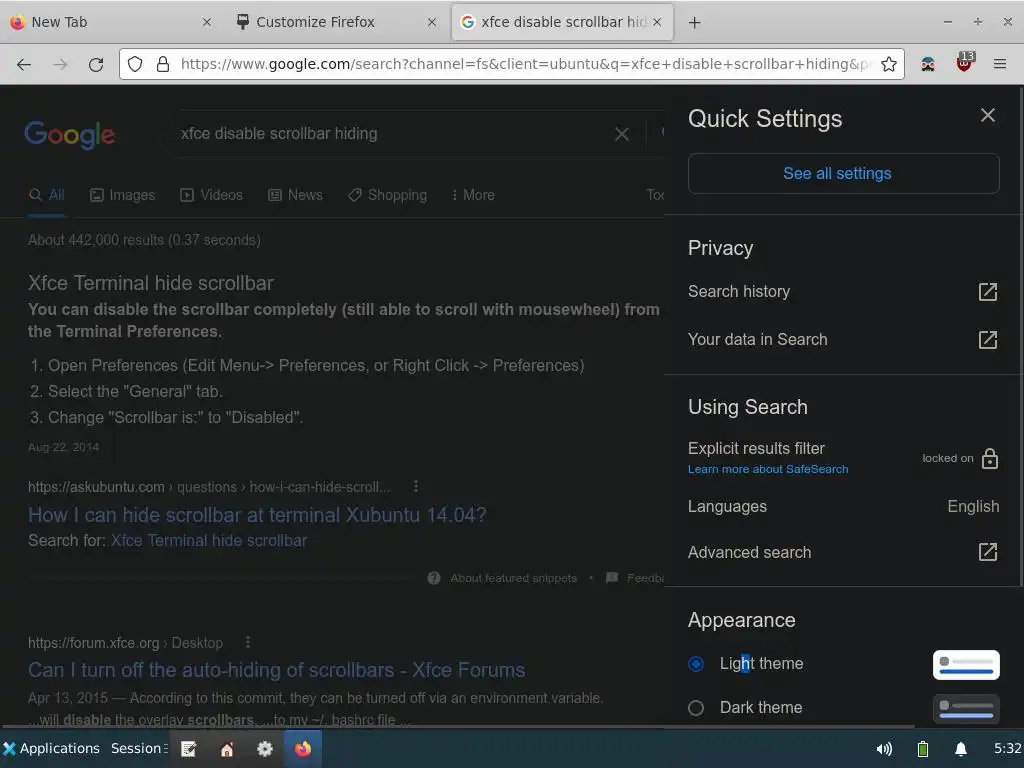The image size is (1024, 768).
Task: Open the Xfce Forums auto-hiding result
Action: pos(276,670)
